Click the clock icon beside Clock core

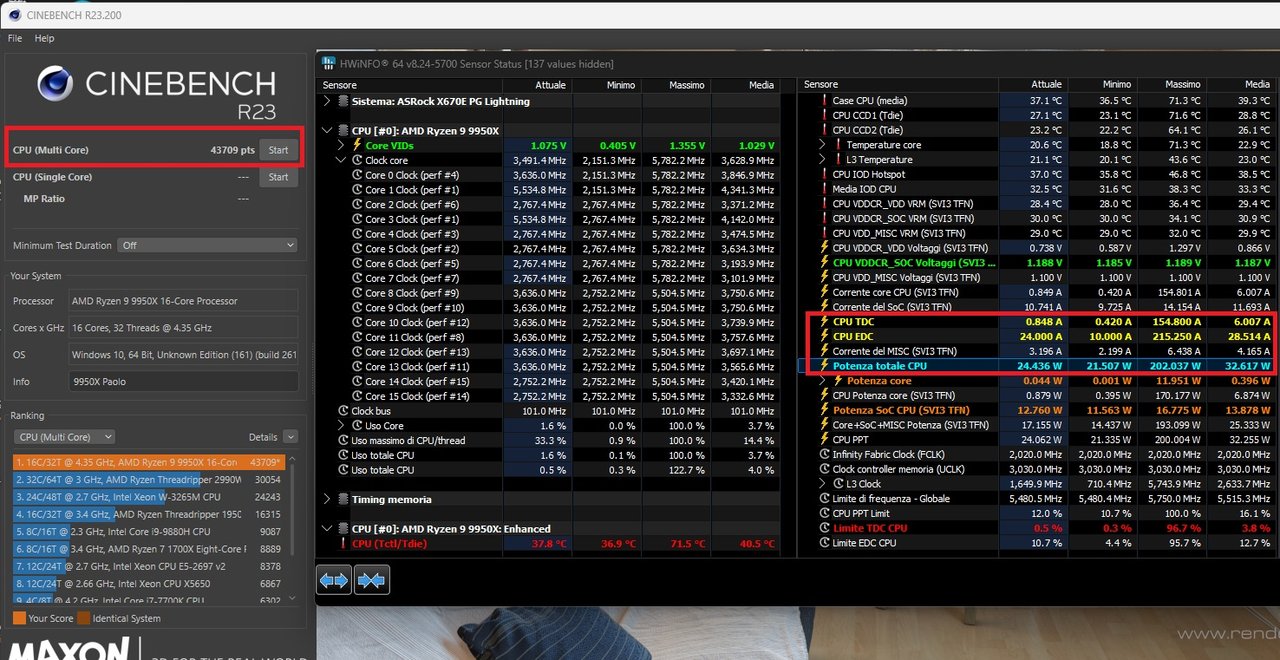[x=357, y=160]
